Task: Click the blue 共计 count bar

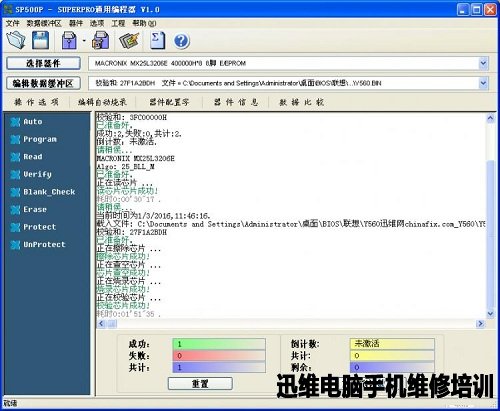Action: (x=219, y=367)
